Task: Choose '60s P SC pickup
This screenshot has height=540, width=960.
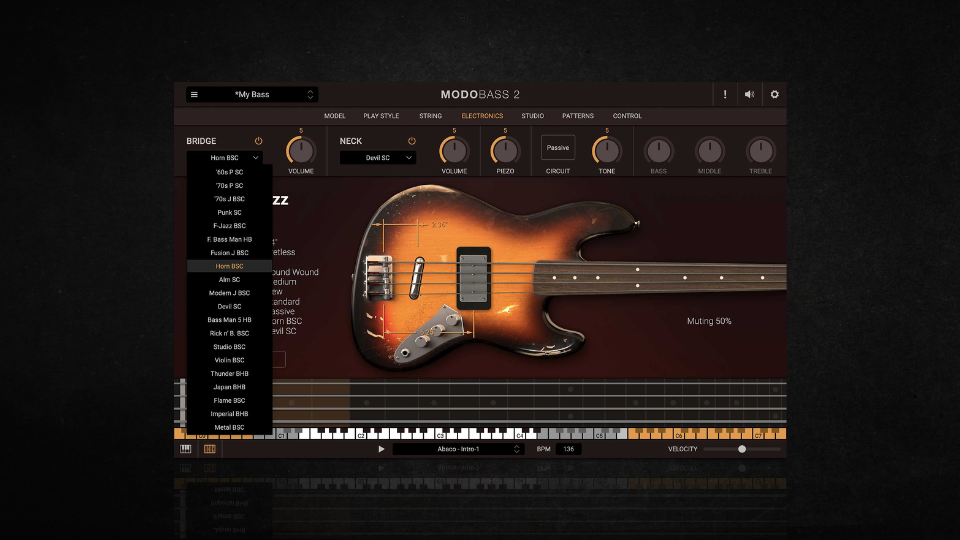Action: coord(229,172)
